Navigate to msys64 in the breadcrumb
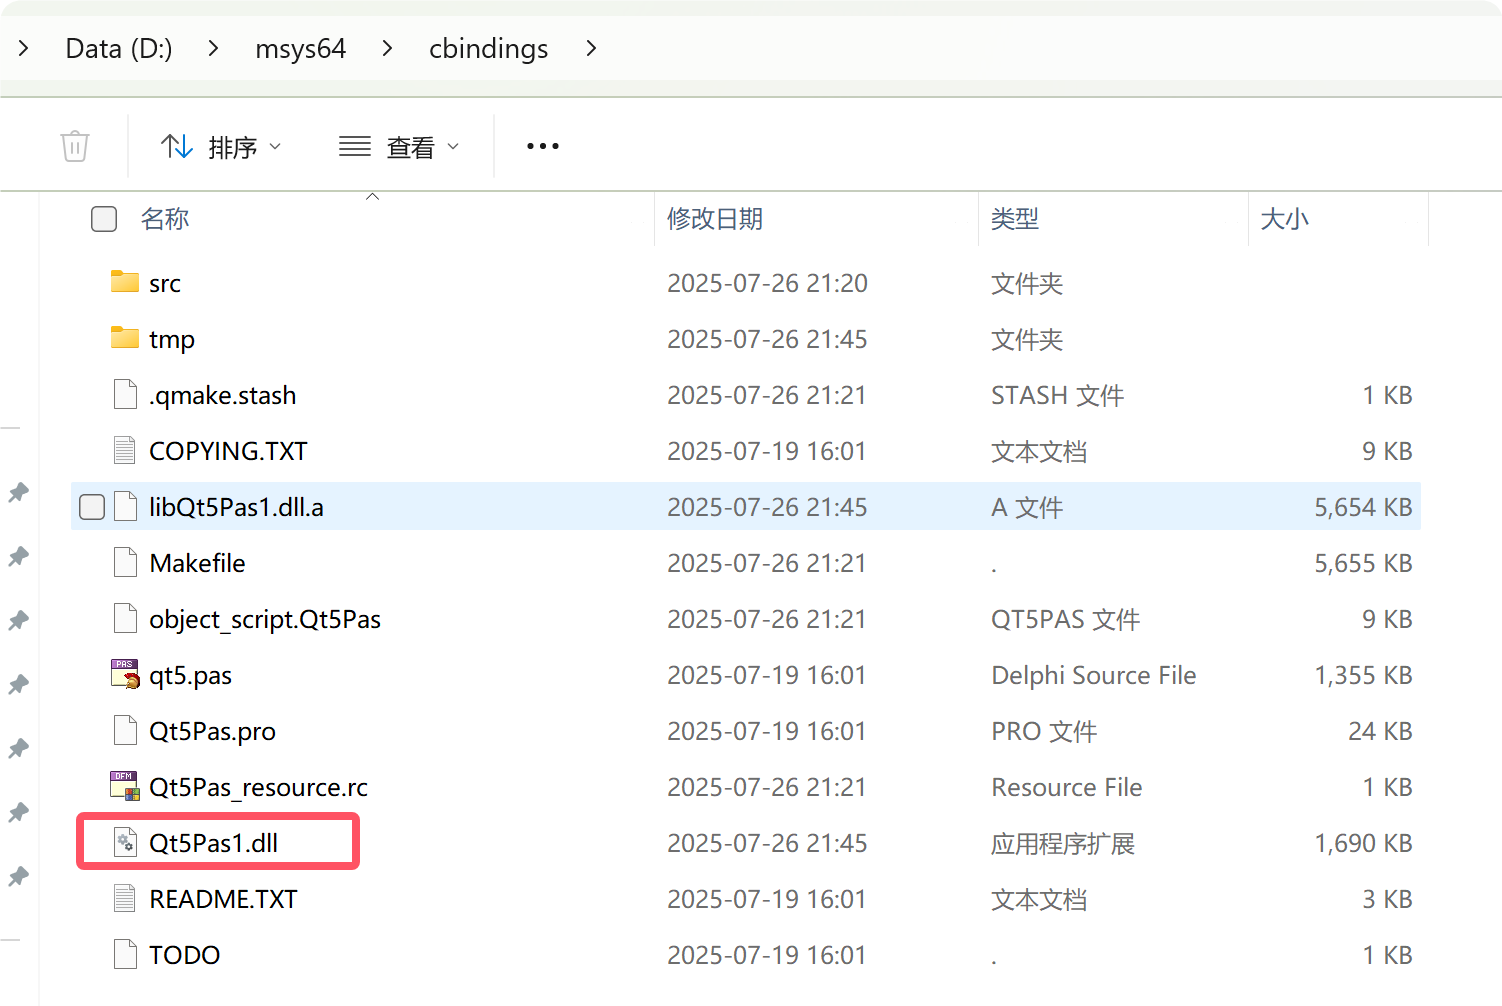The height and width of the screenshot is (1006, 1502). [300, 48]
